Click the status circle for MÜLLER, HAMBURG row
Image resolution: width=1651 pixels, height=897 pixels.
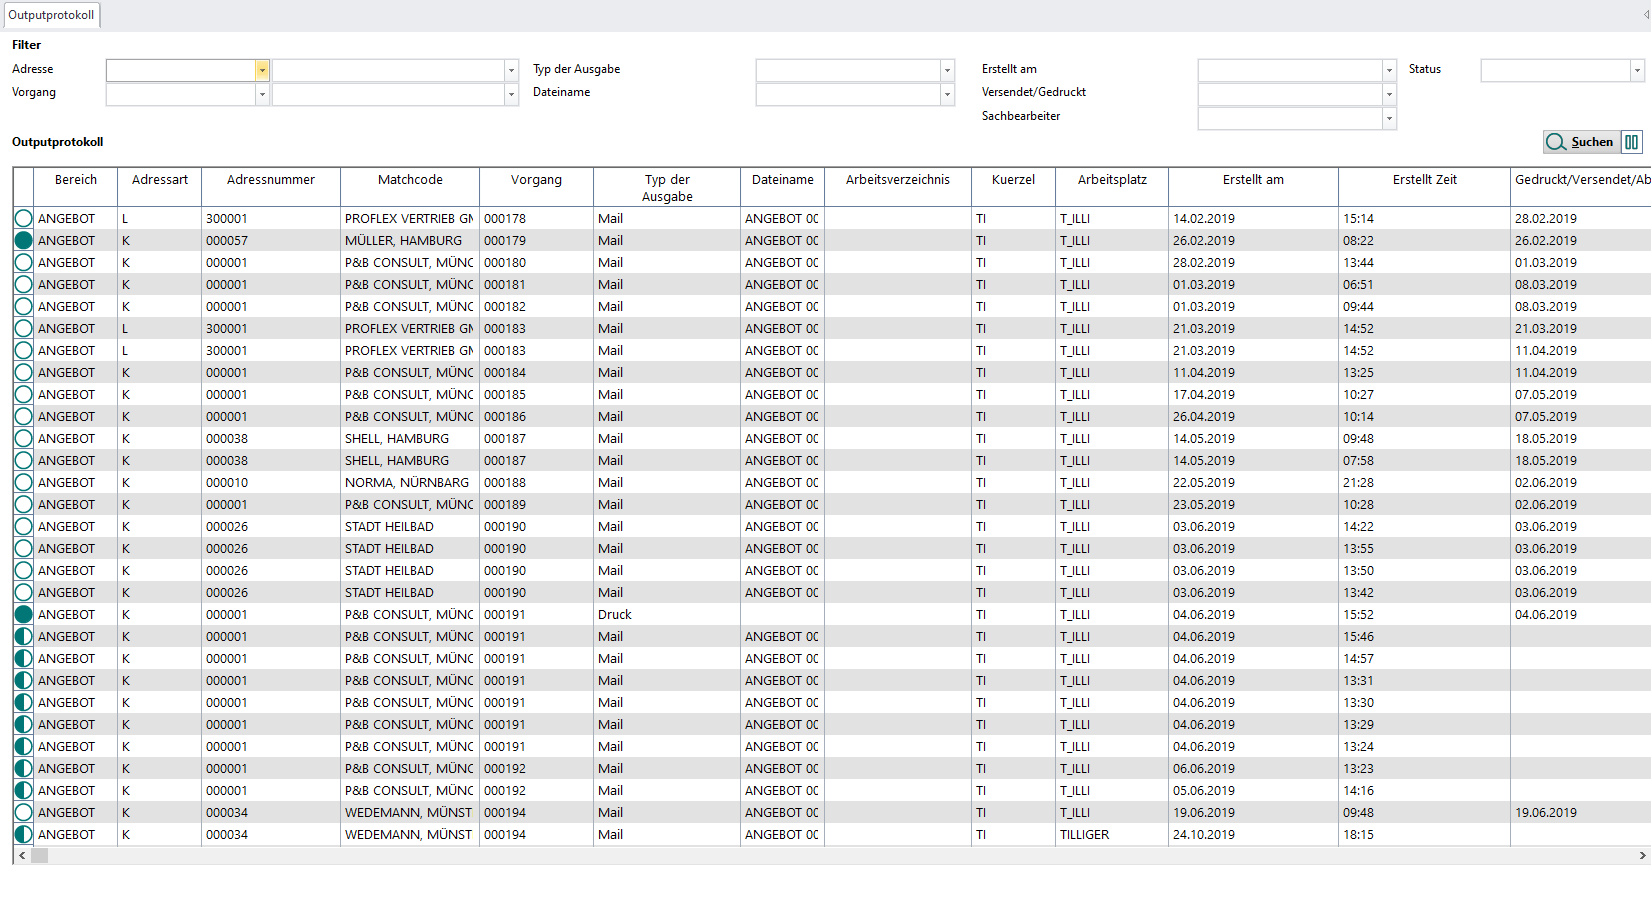[x=23, y=241]
